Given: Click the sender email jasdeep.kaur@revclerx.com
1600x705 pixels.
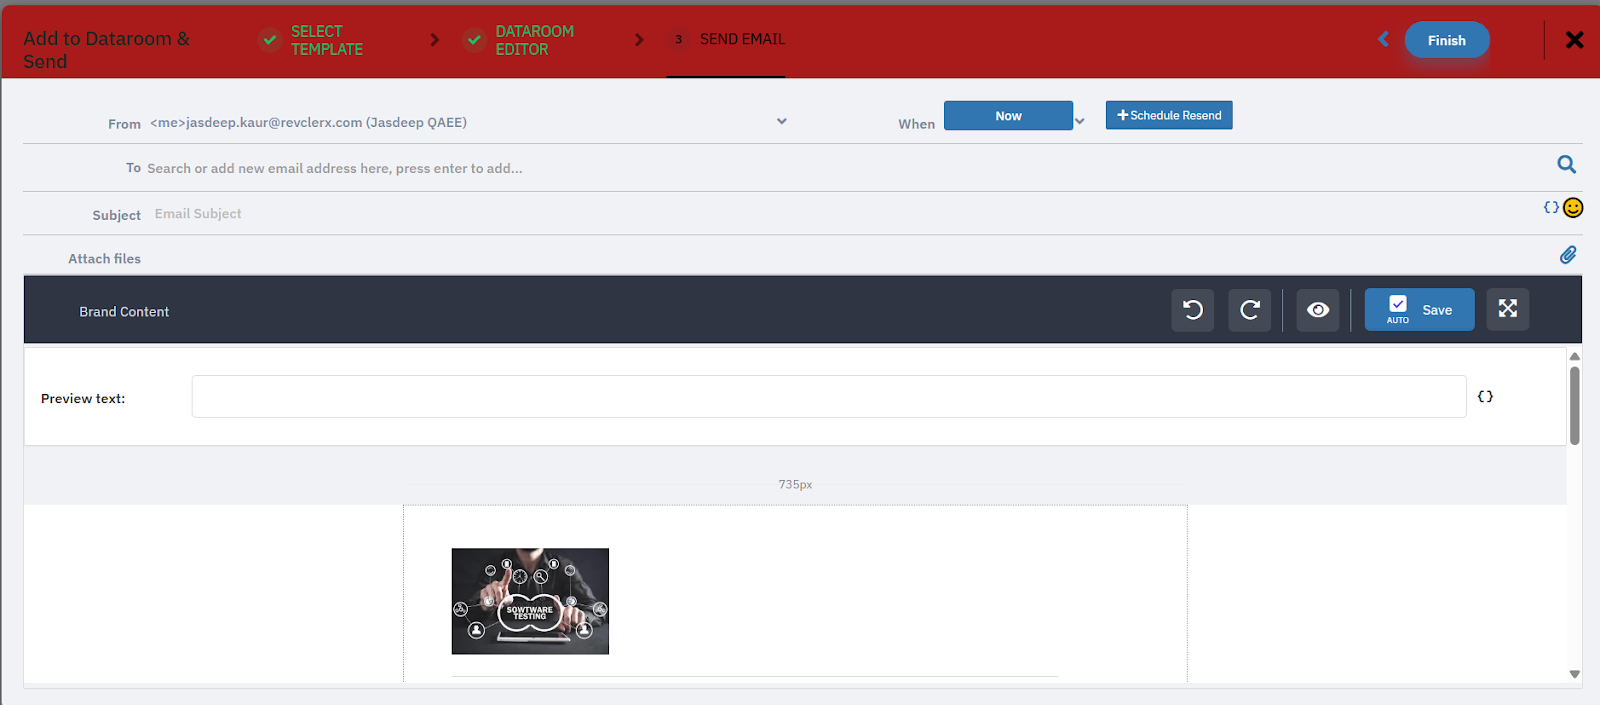Looking at the screenshot, I should (x=274, y=123).
